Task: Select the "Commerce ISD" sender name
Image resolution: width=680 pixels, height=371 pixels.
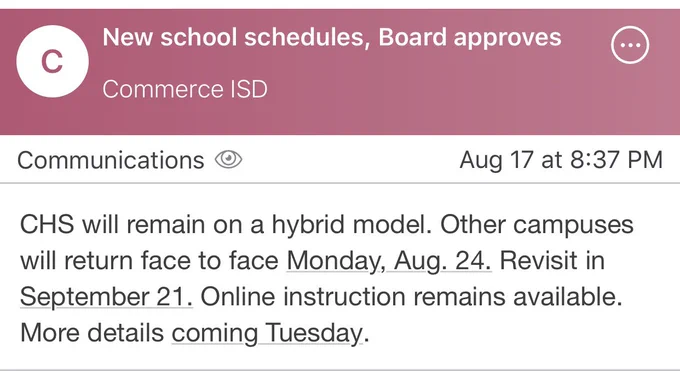Action: tap(185, 89)
